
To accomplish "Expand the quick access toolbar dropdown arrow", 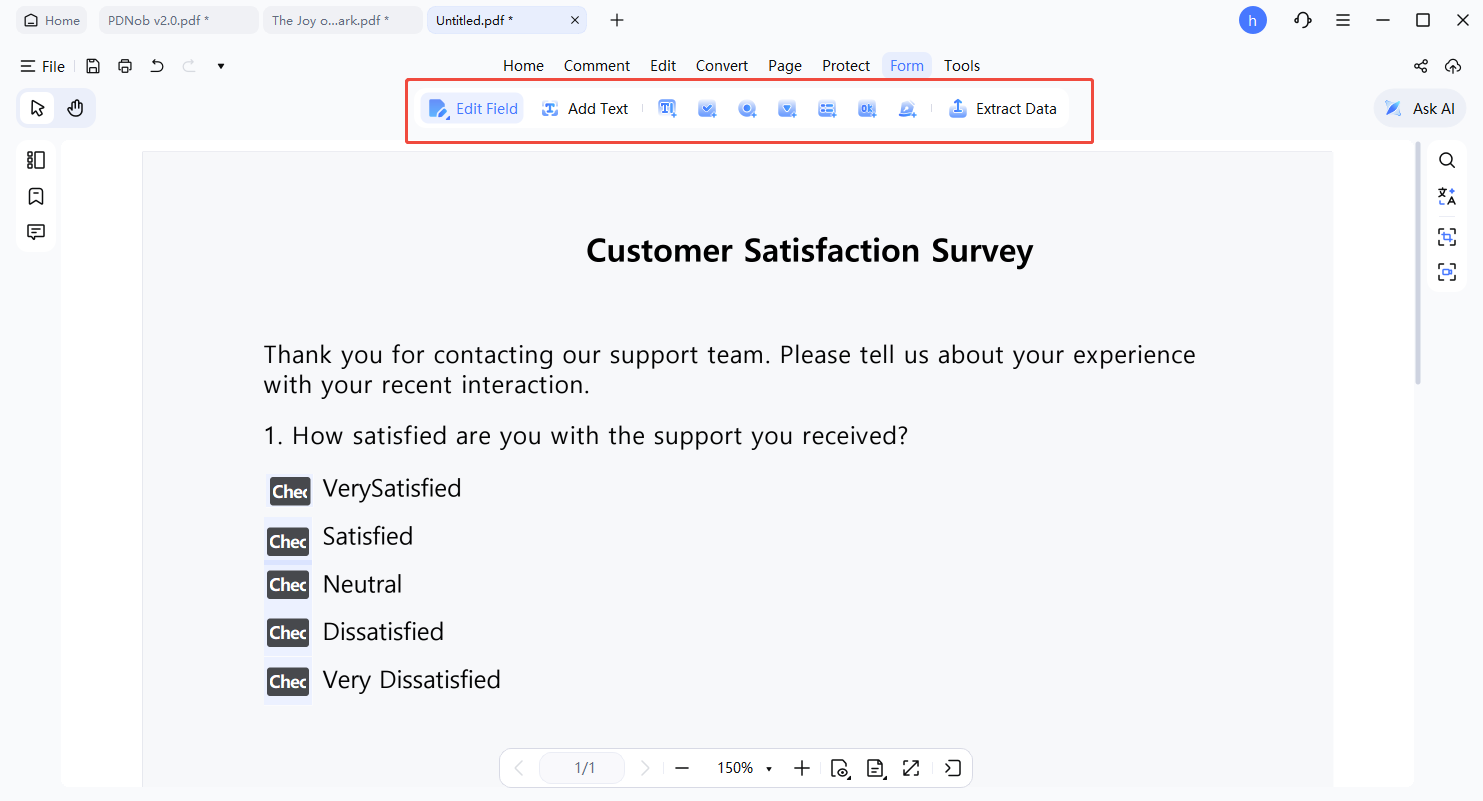I will 221,66.
